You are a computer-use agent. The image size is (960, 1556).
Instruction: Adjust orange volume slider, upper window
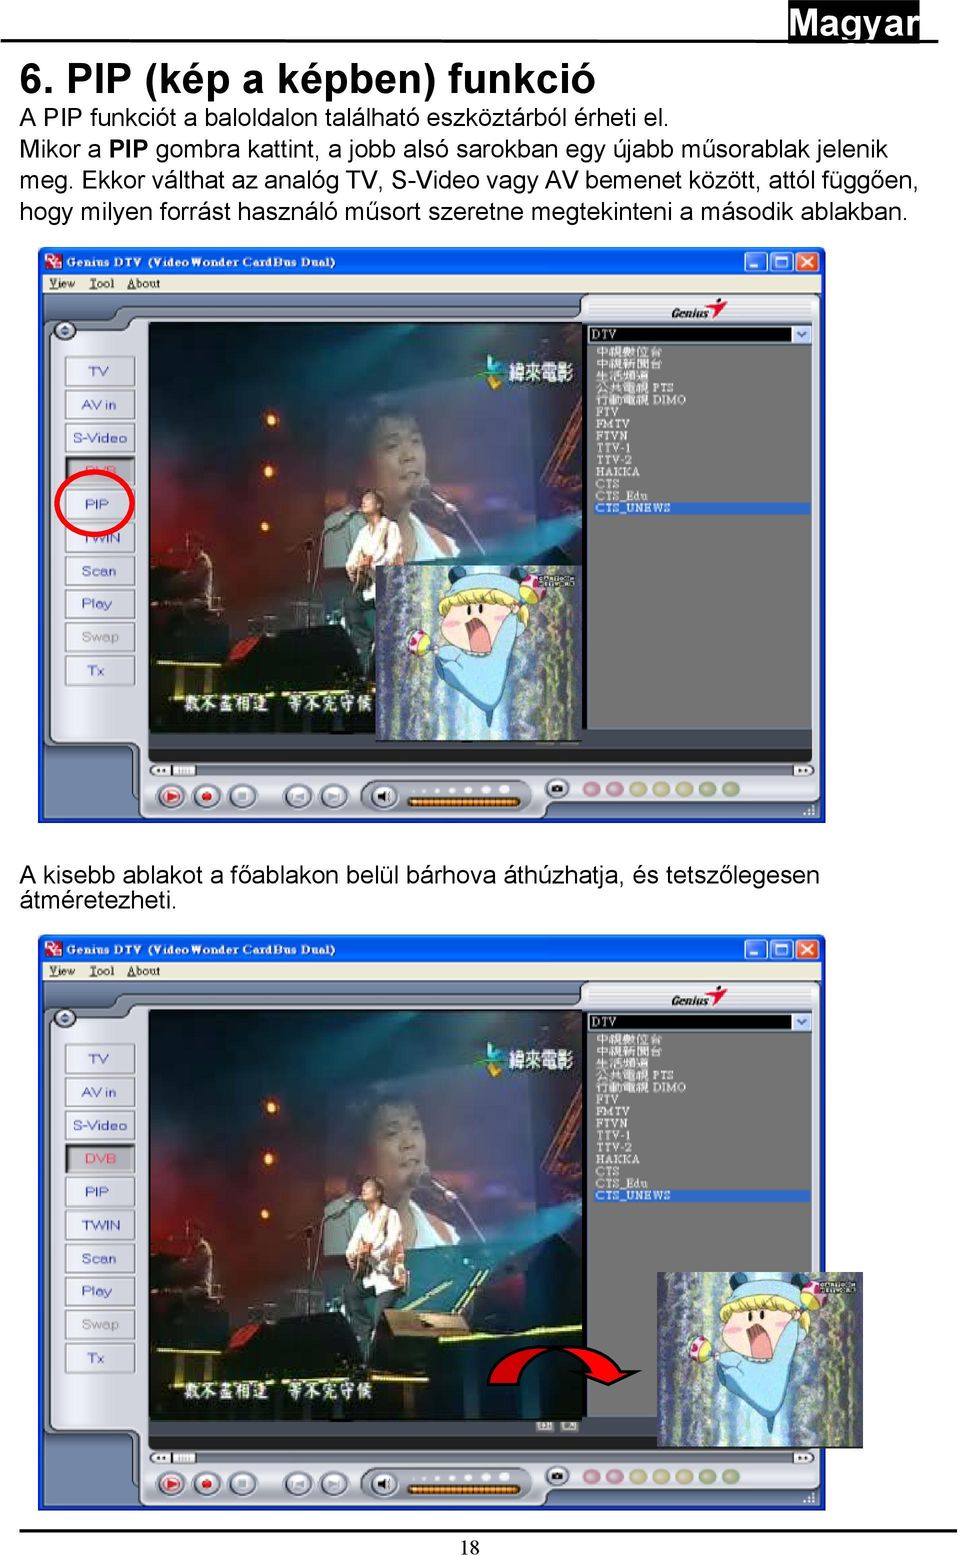(463, 801)
